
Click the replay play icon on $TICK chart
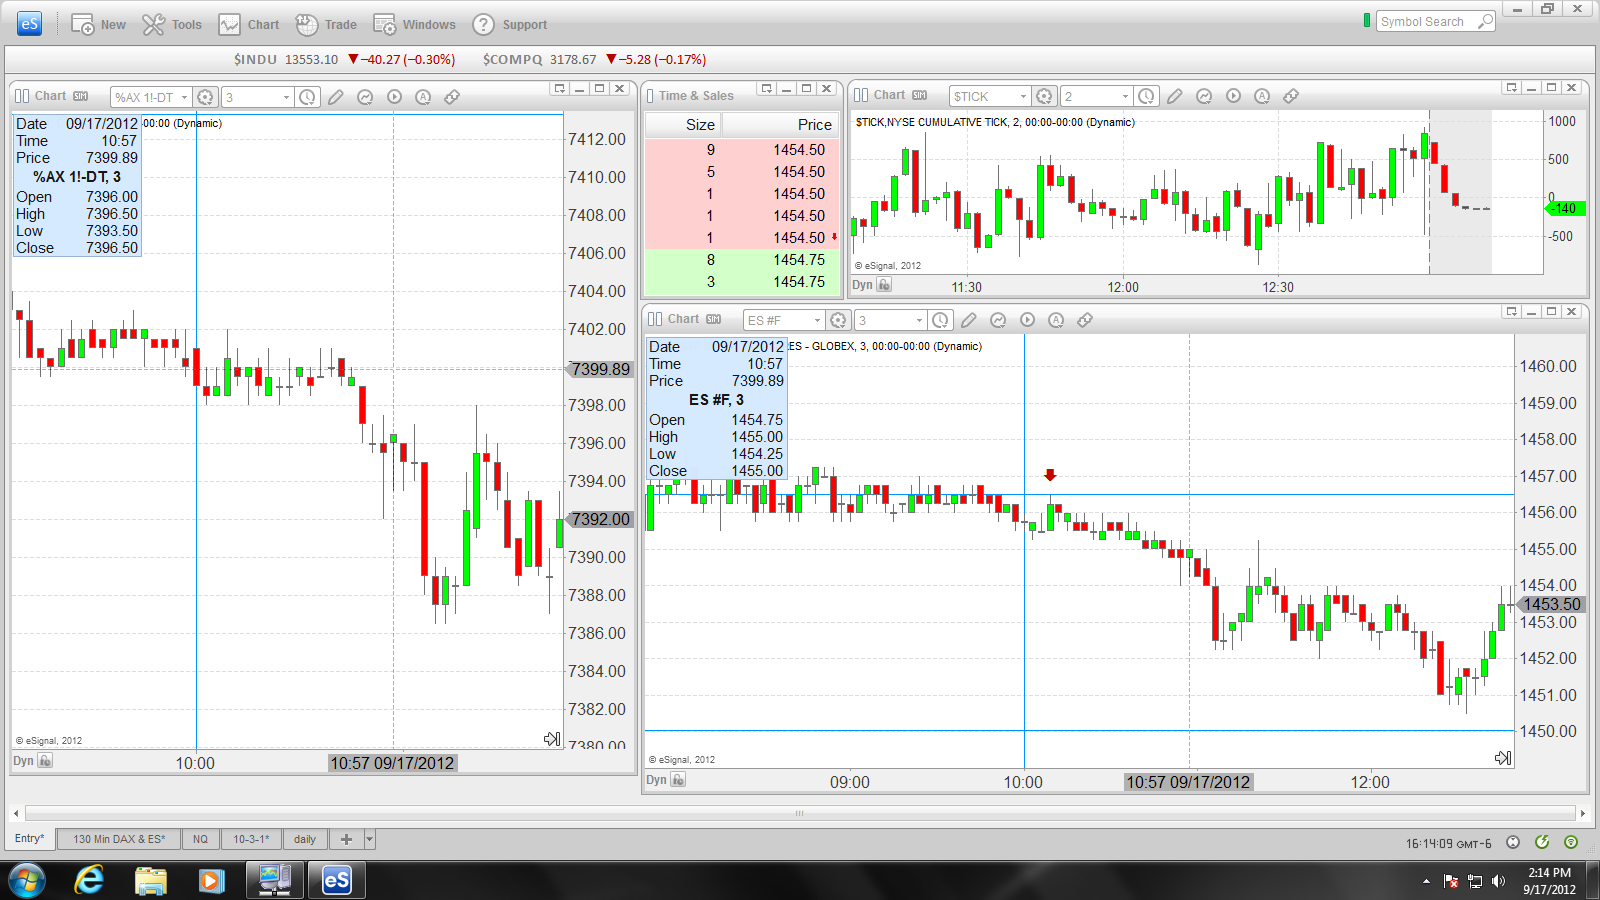(1233, 96)
